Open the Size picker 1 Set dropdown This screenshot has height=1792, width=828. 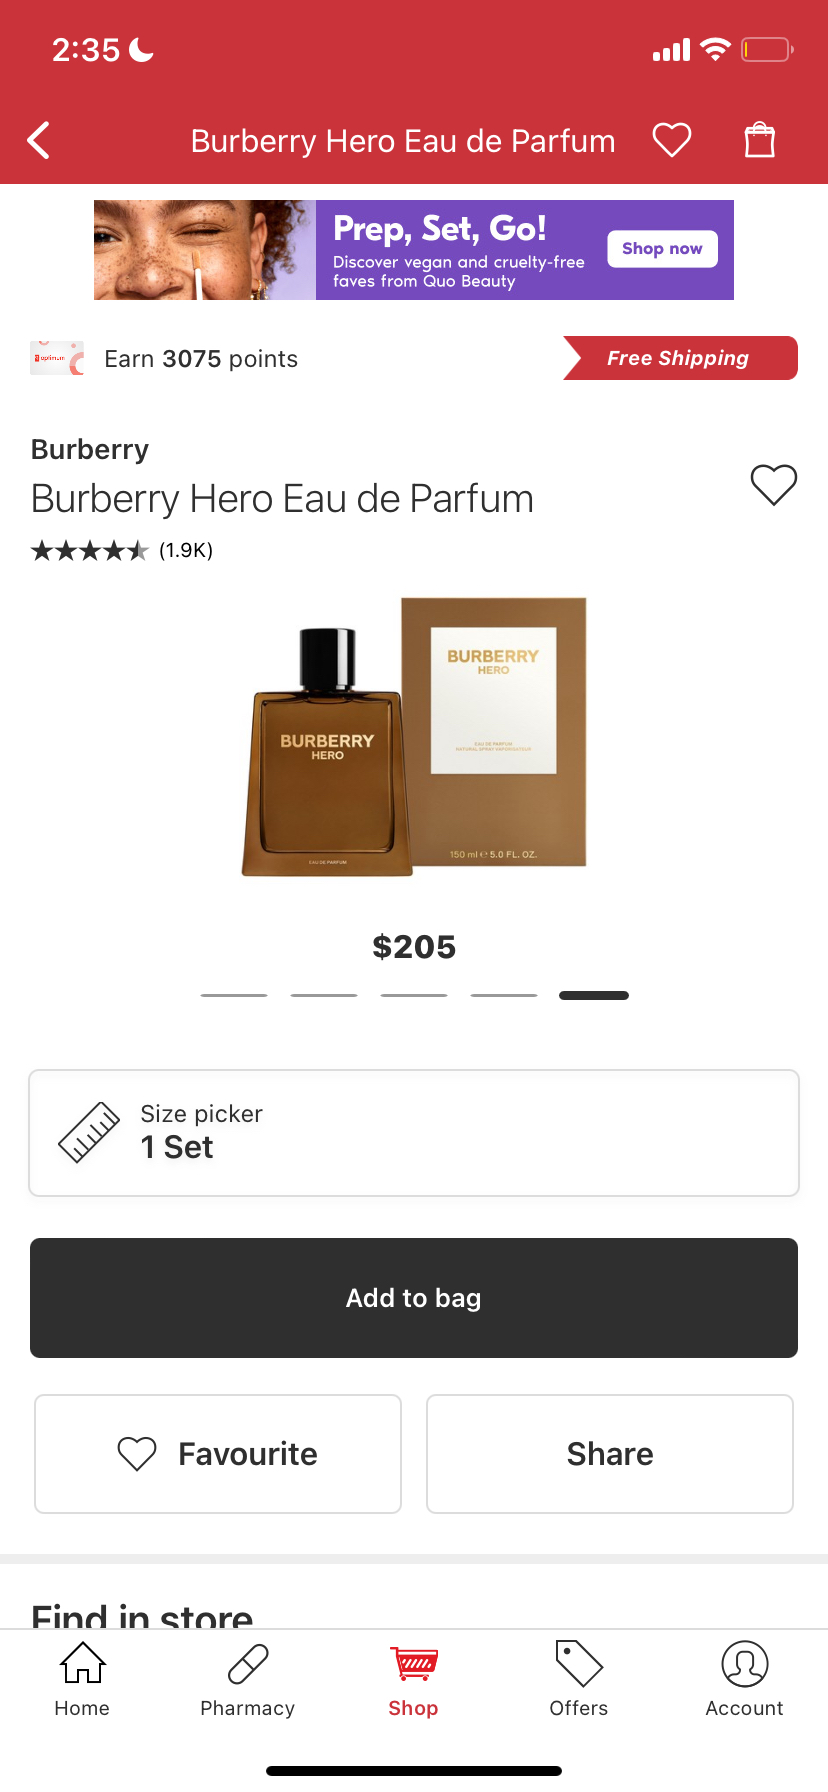[414, 1133]
